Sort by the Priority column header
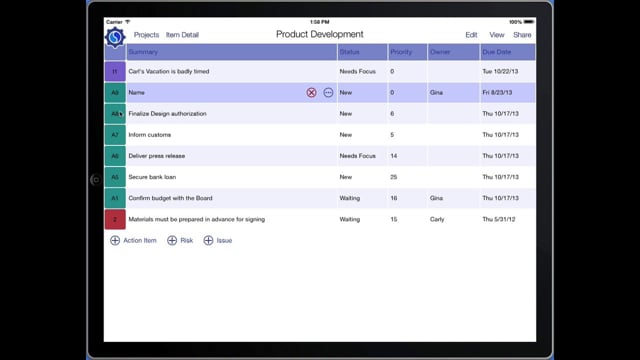This screenshot has width=640, height=360. click(x=407, y=52)
